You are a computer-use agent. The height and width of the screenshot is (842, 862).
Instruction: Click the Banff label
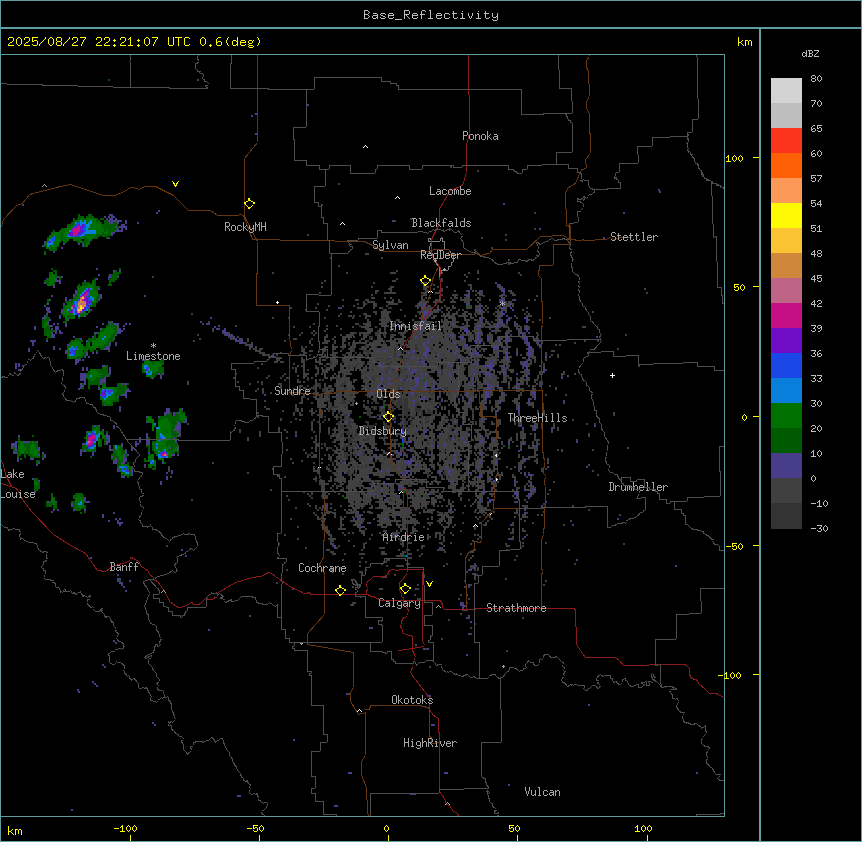click(124, 567)
